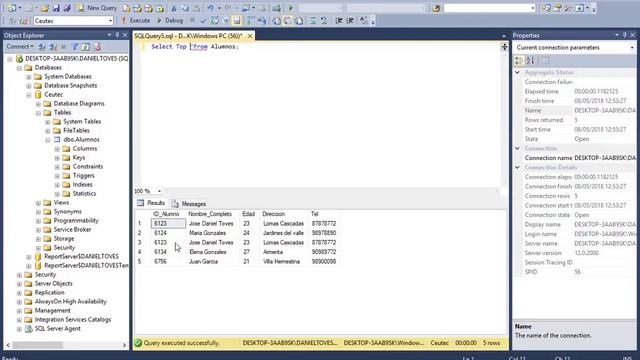Close the SQLQuery5.sql tab
The image size is (640, 360).
250,36
